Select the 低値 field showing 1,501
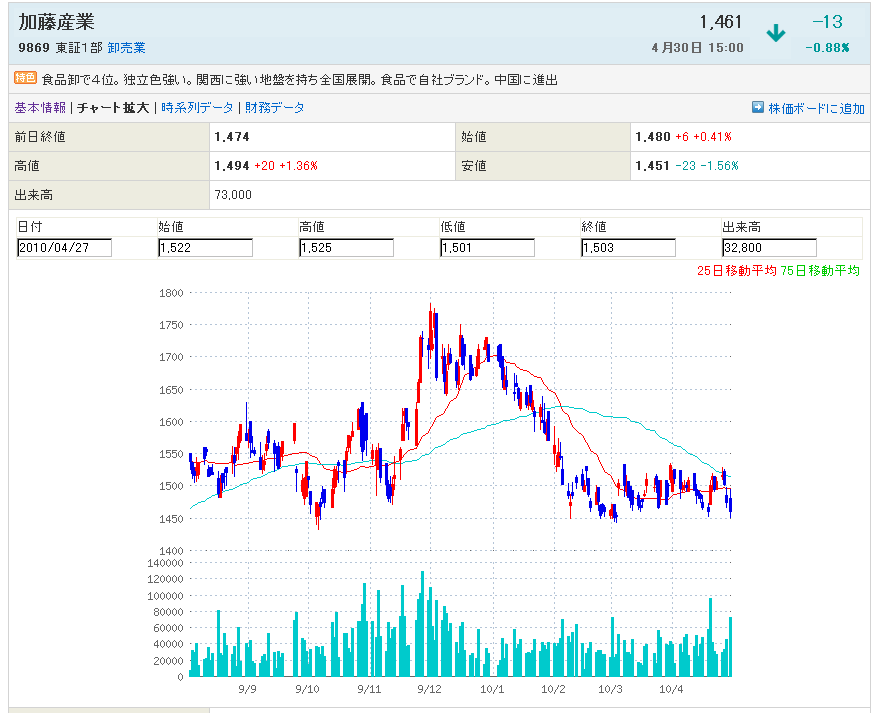Screen dimensions: 878x713 (487, 248)
